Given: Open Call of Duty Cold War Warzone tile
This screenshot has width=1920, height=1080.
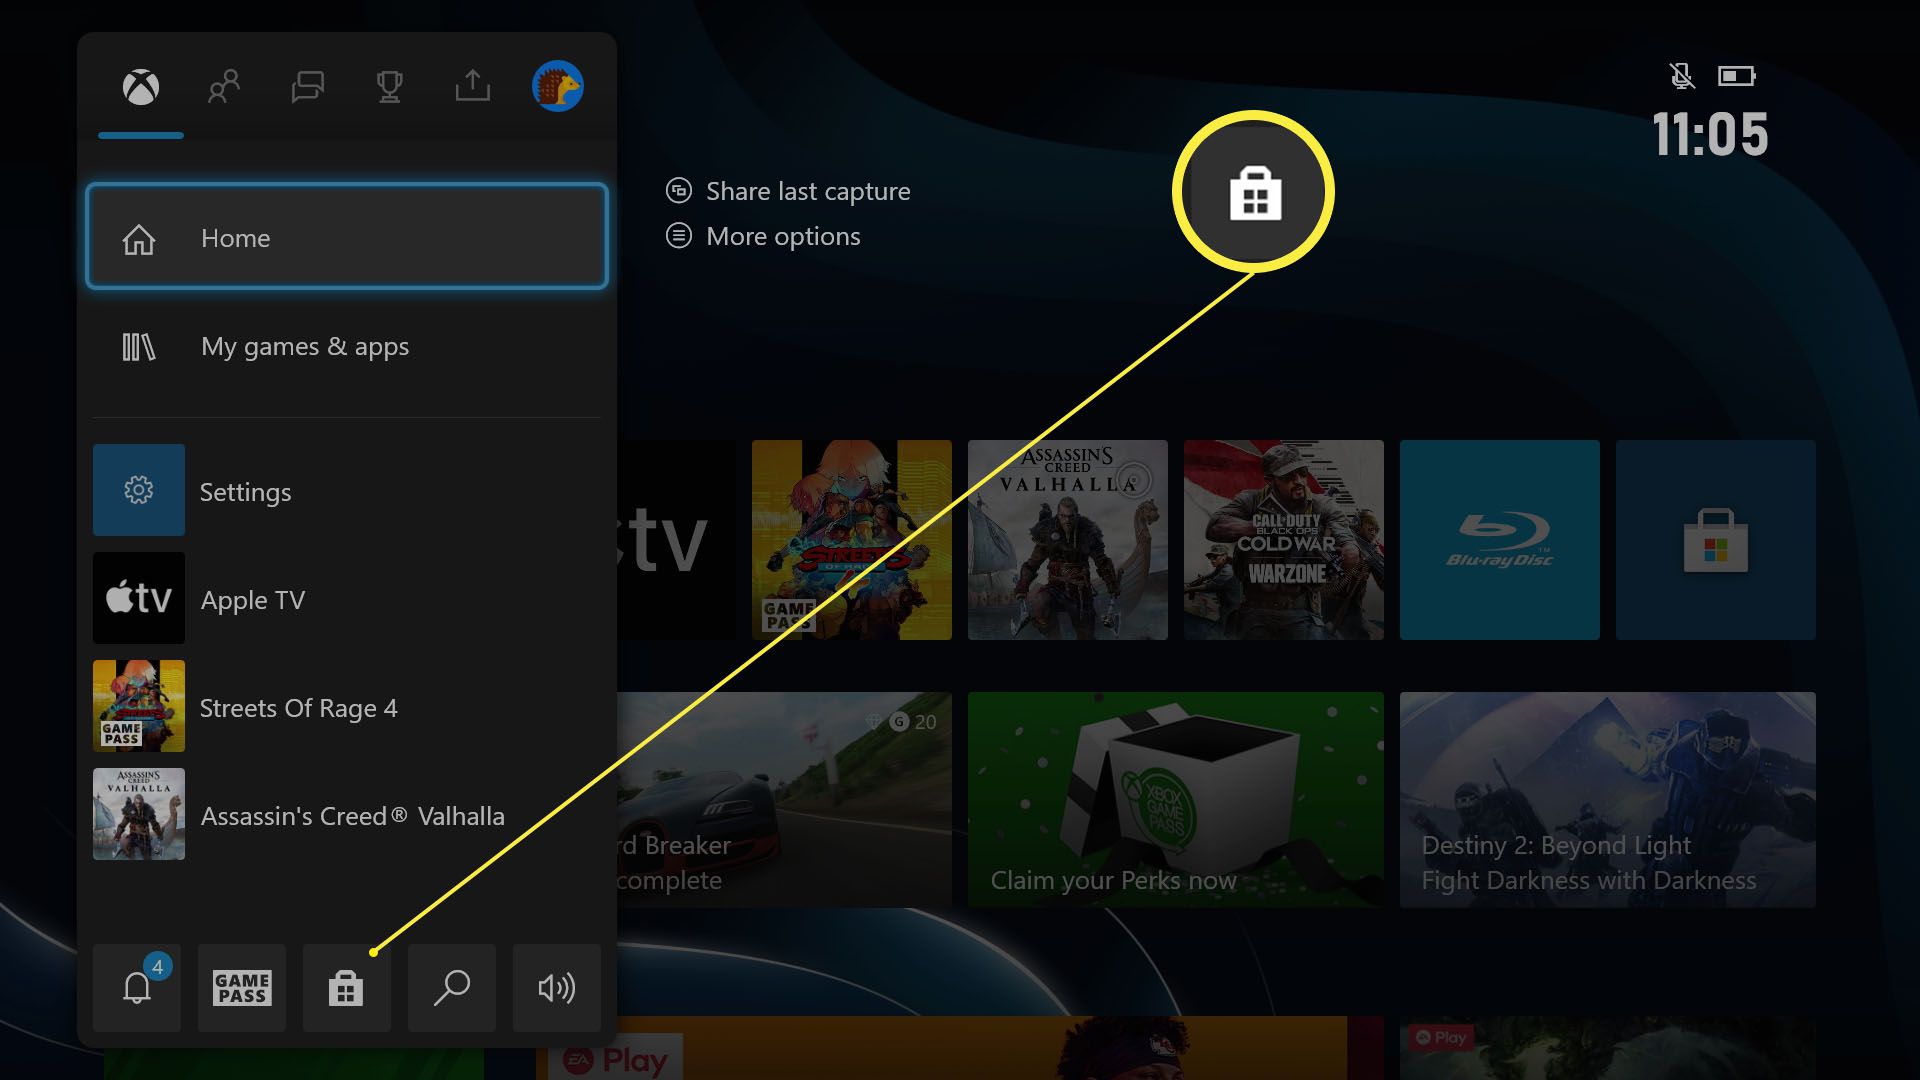Looking at the screenshot, I should click(x=1284, y=540).
